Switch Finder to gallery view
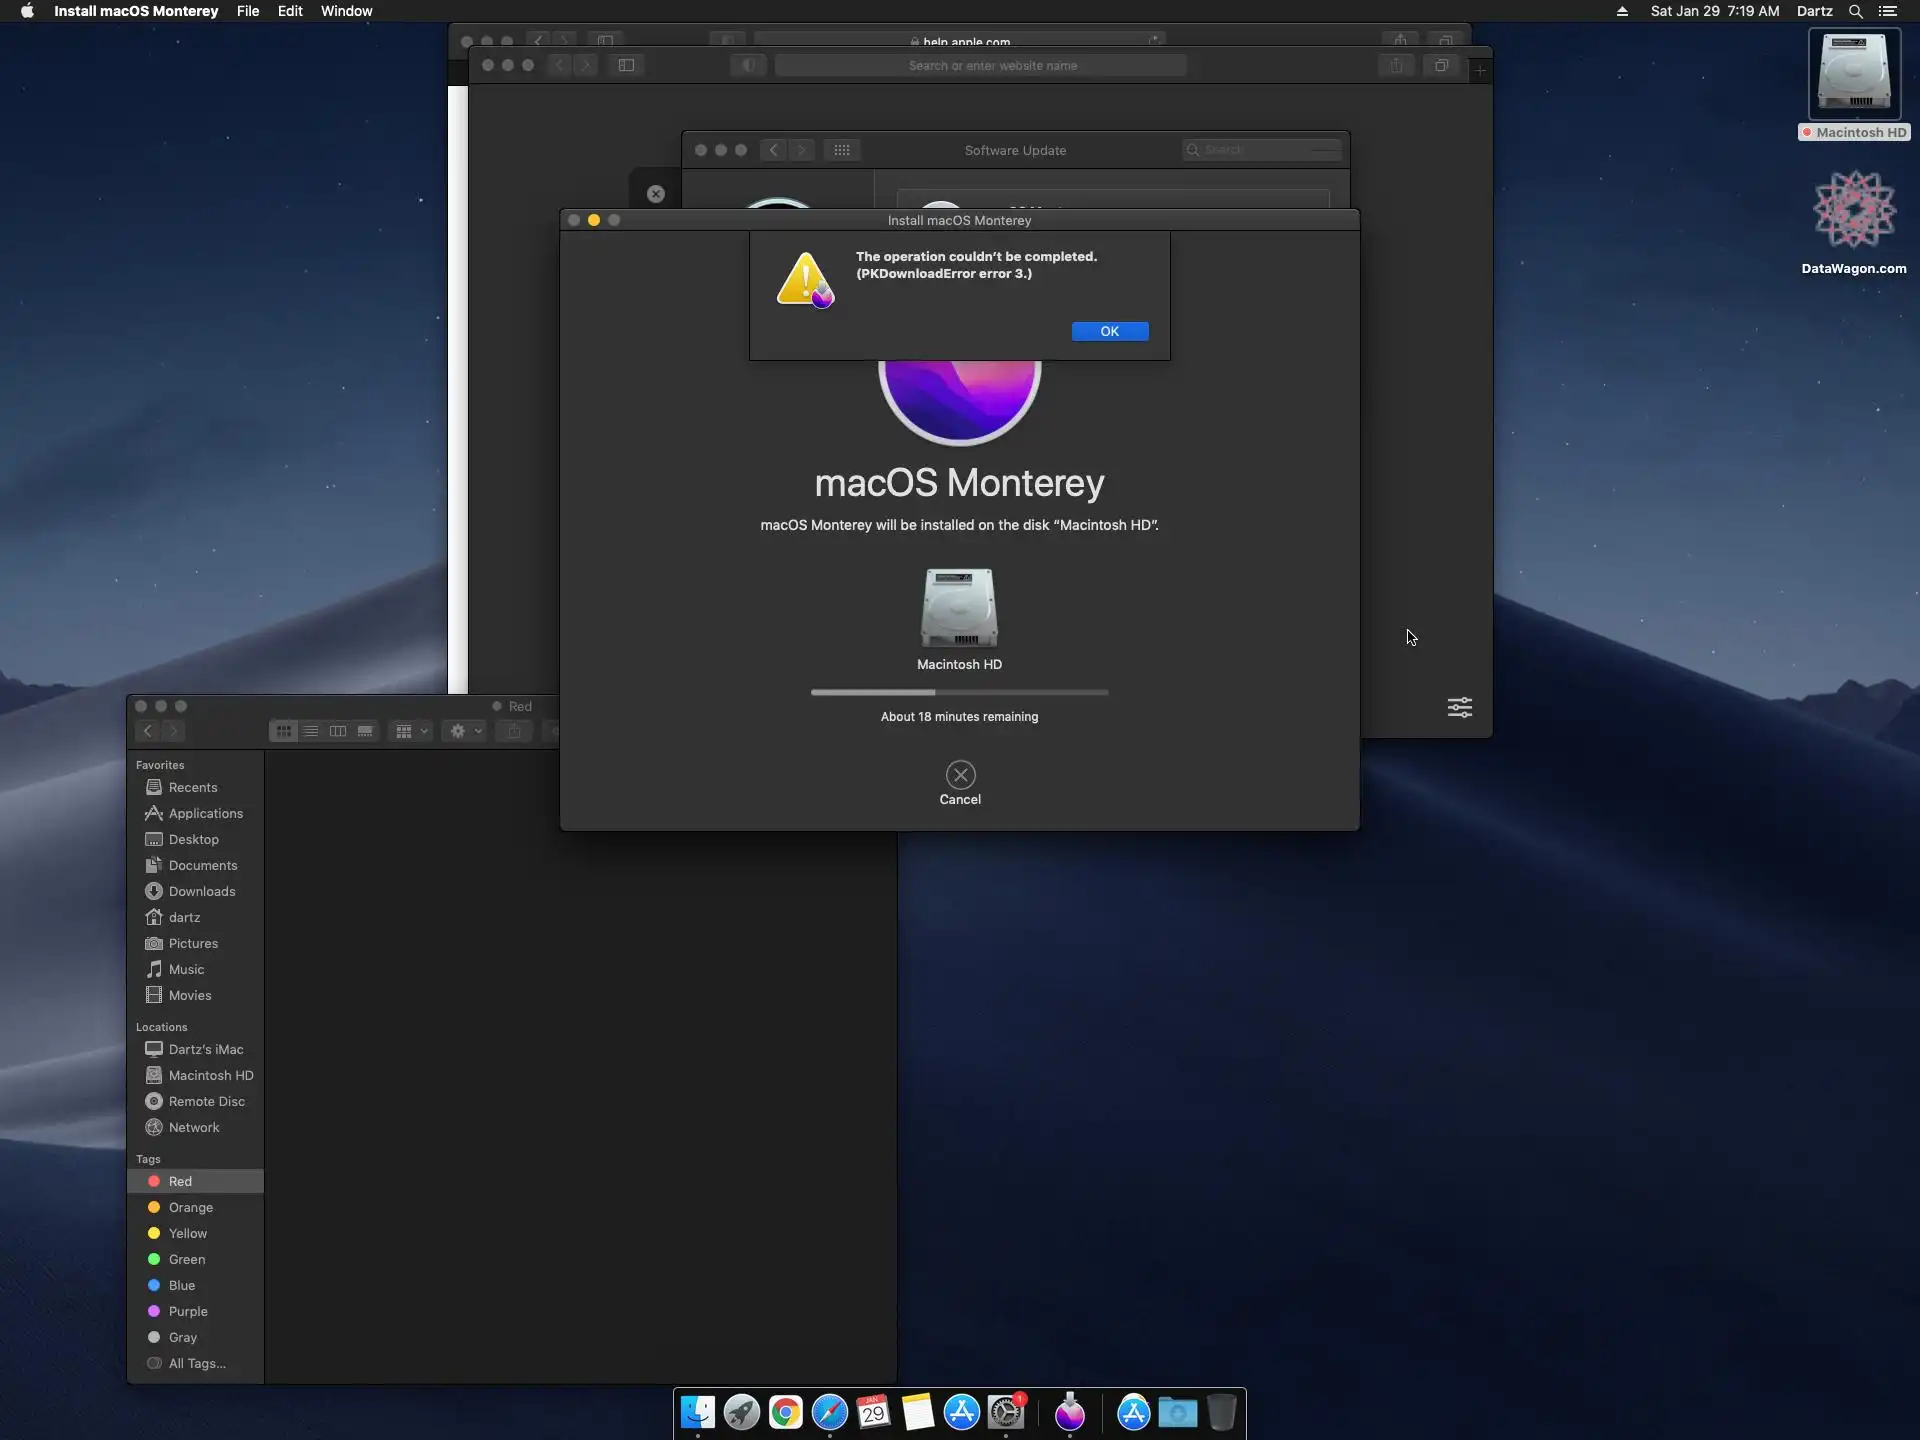Viewport: 1920px width, 1440px height. click(x=365, y=731)
